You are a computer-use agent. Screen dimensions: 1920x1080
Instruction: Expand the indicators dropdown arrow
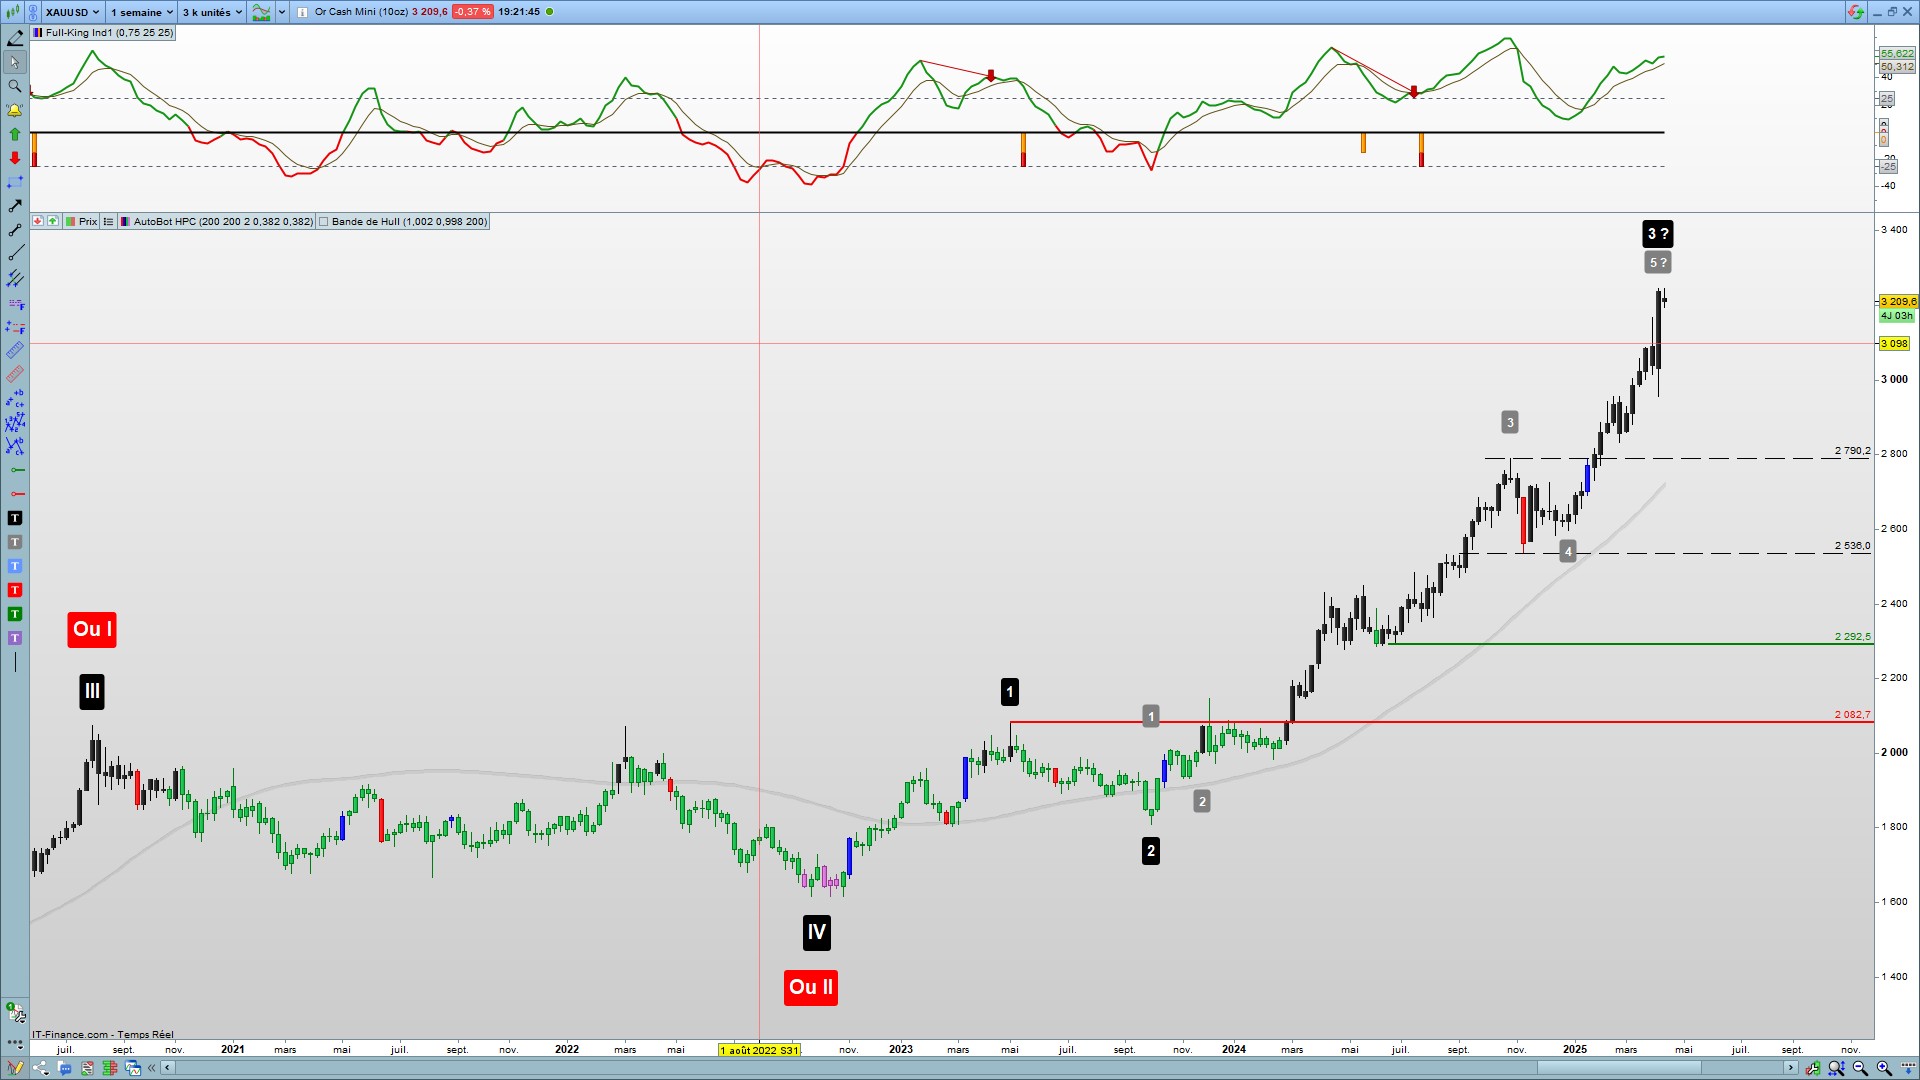pyautogui.click(x=282, y=12)
